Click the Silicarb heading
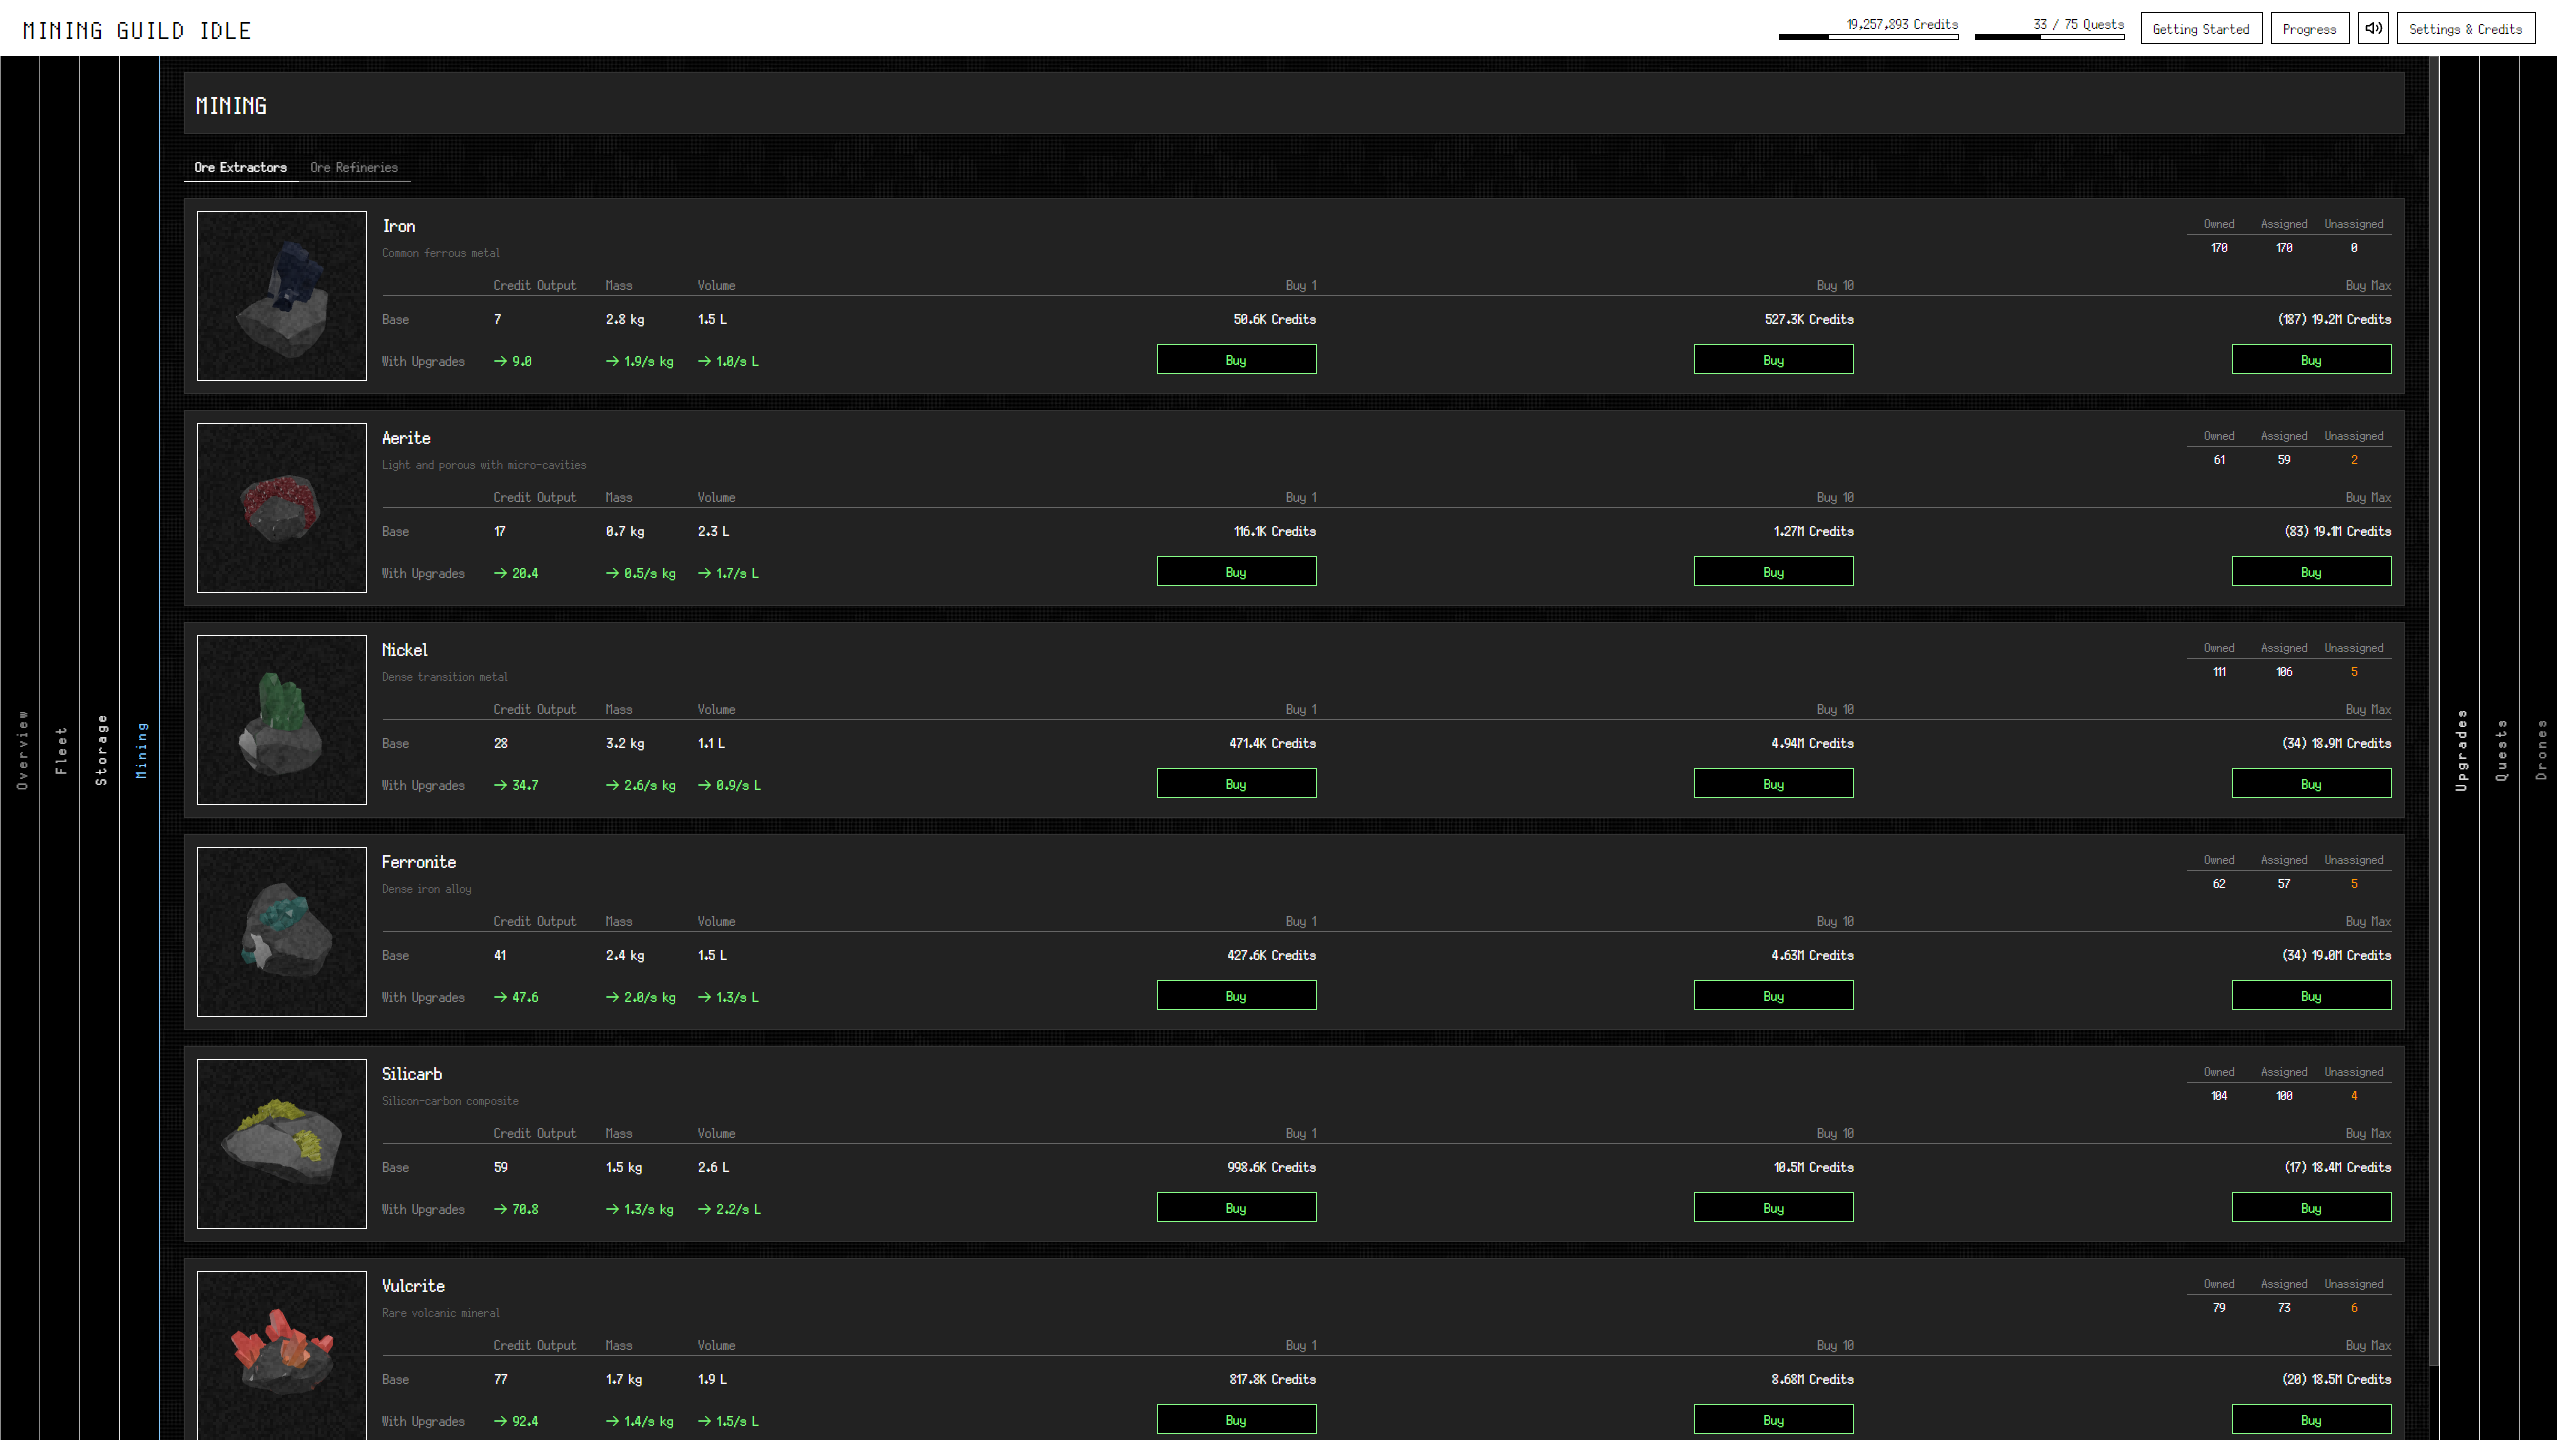2557x1440 pixels. (412, 1074)
